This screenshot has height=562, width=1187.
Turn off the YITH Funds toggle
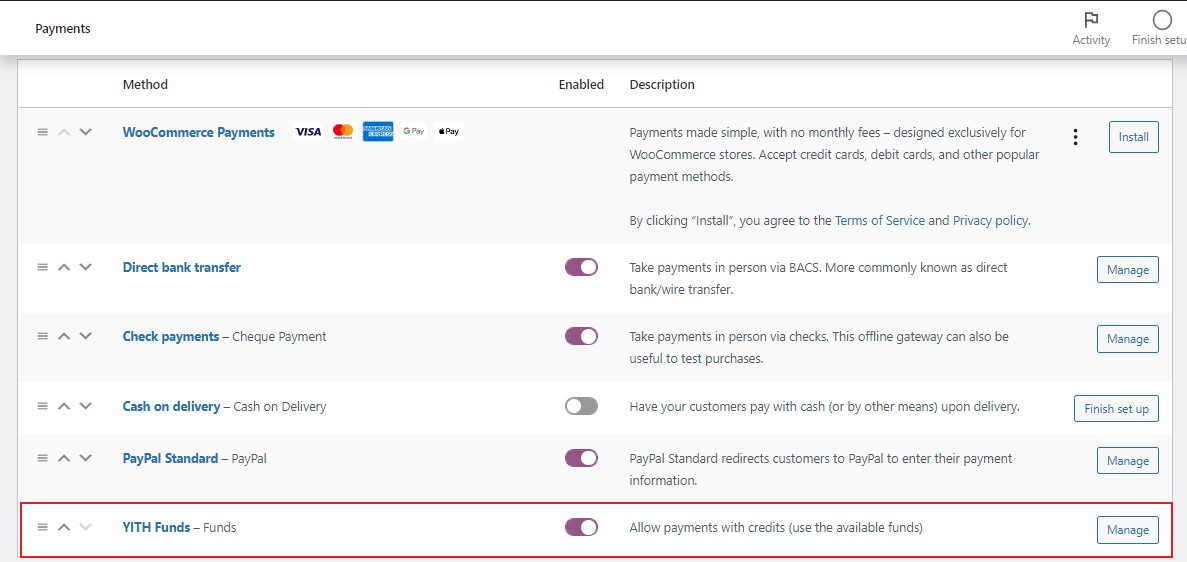[581, 527]
